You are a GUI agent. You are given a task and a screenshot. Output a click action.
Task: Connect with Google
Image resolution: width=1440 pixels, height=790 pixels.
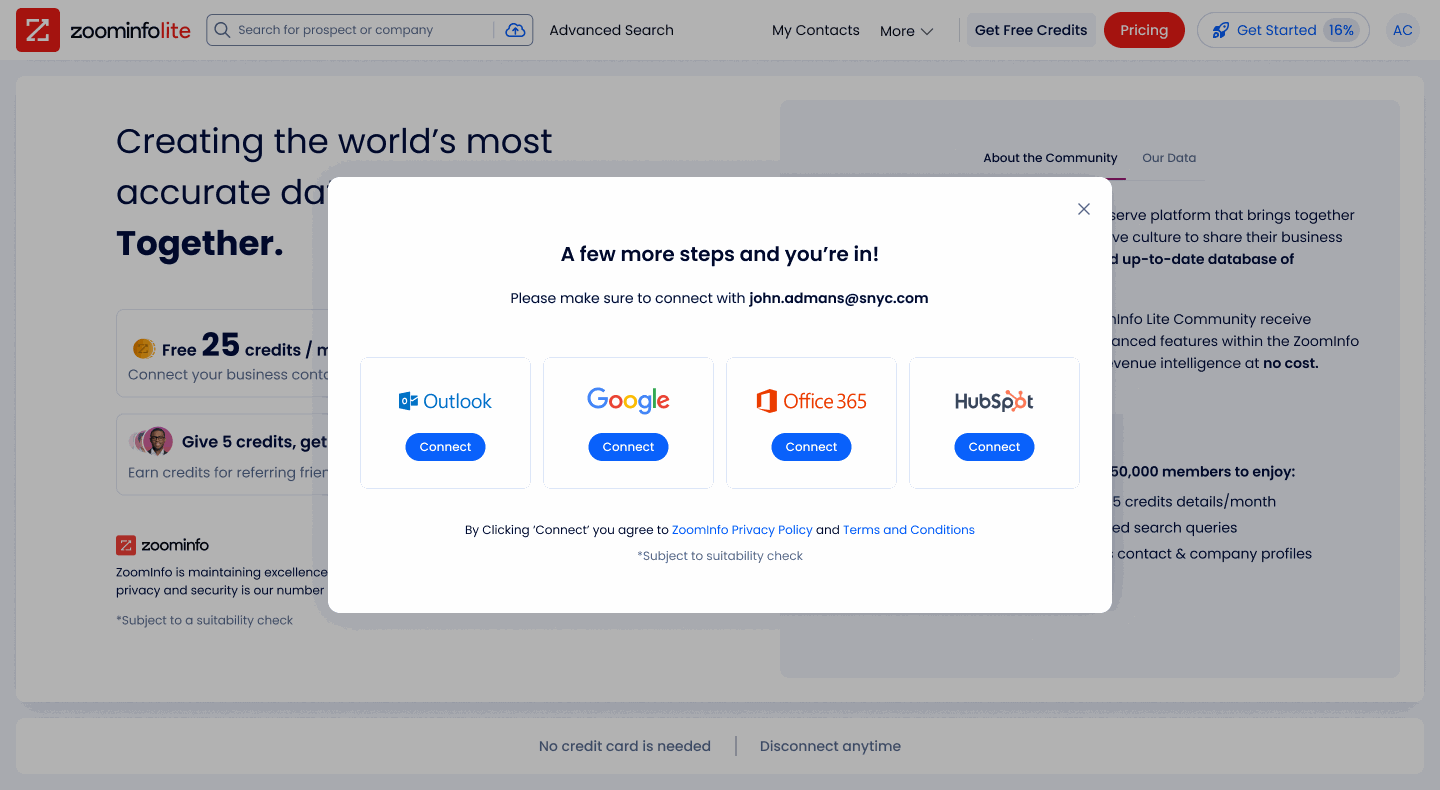click(628, 447)
